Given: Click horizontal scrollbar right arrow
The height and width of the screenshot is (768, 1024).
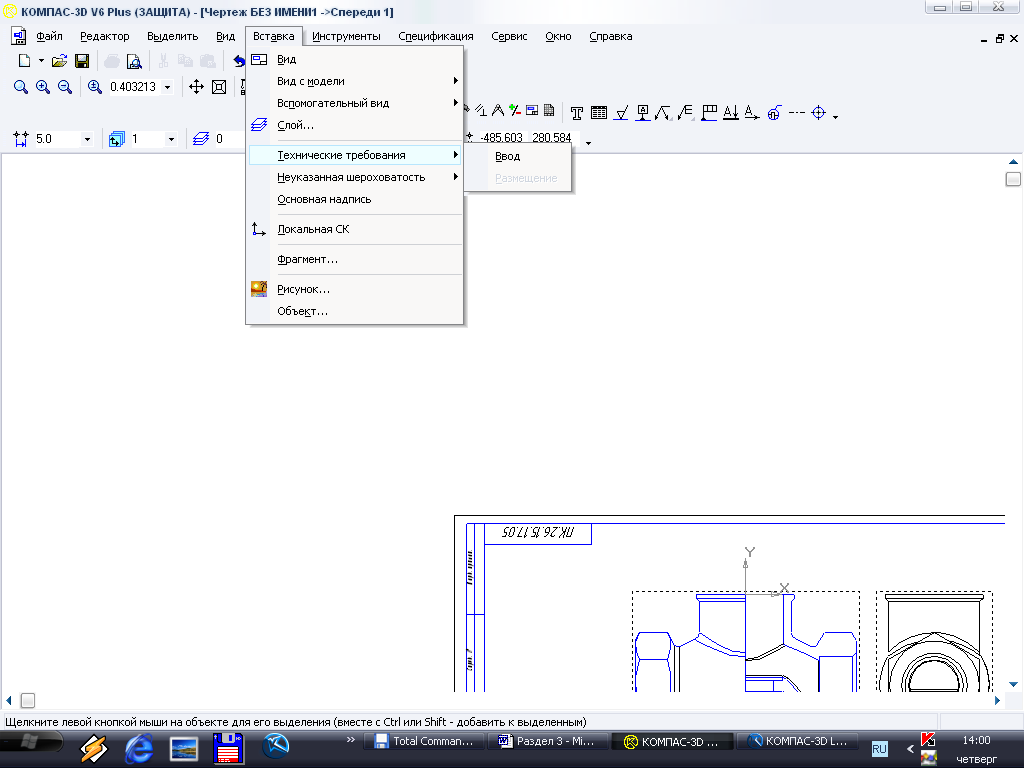Looking at the screenshot, I should 997,700.
